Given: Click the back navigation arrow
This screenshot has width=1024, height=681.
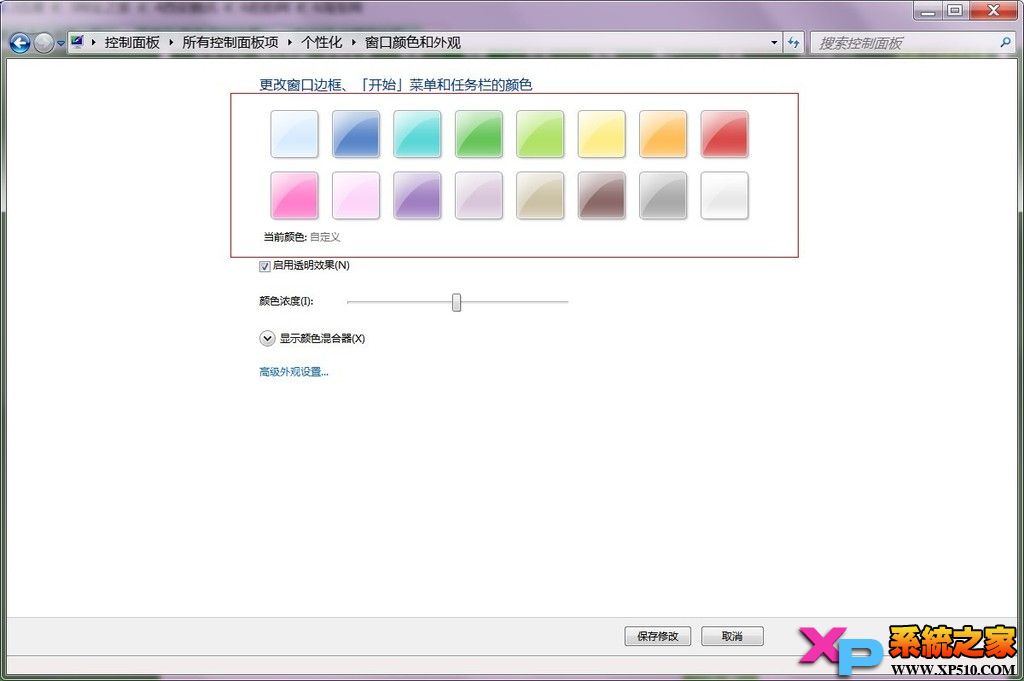Looking at the screenshot, I should pyautogui.click(x=18, y=43).
